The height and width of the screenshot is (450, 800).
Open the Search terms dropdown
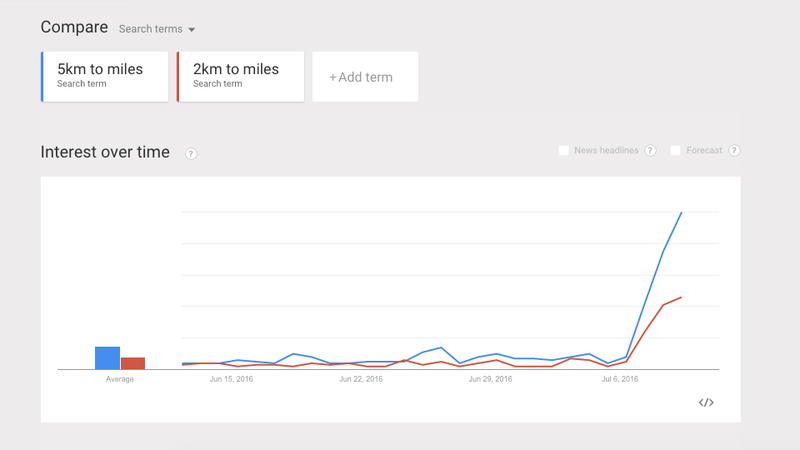157,29
